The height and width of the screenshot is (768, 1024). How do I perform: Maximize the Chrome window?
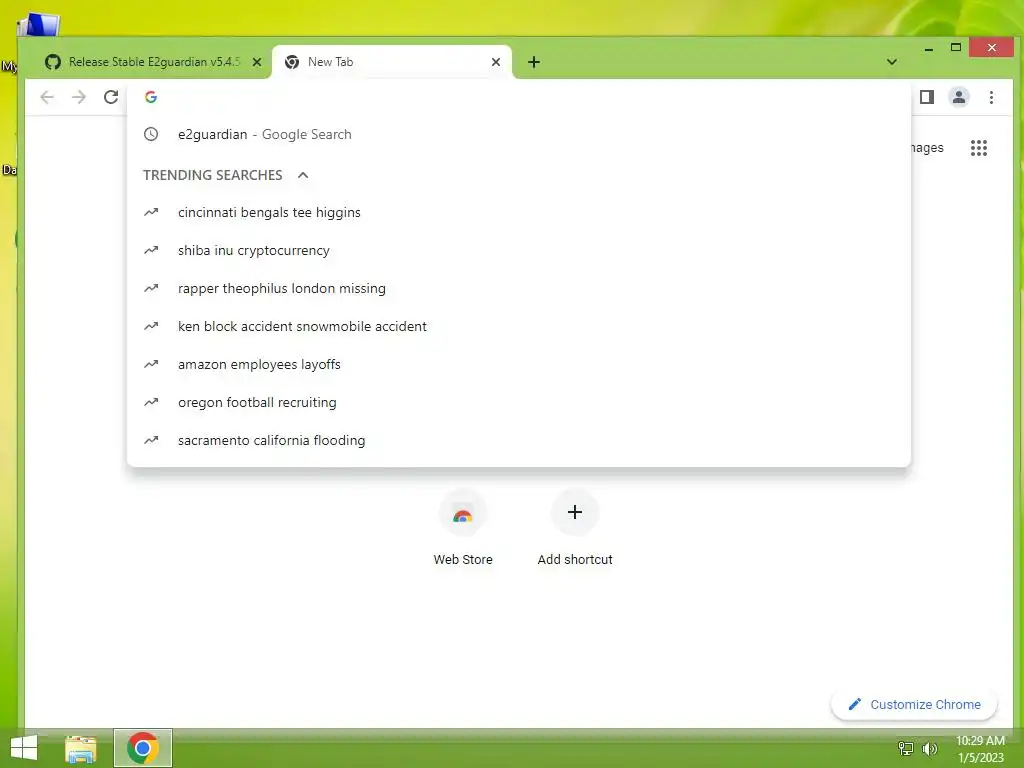[x=955, y=48]
